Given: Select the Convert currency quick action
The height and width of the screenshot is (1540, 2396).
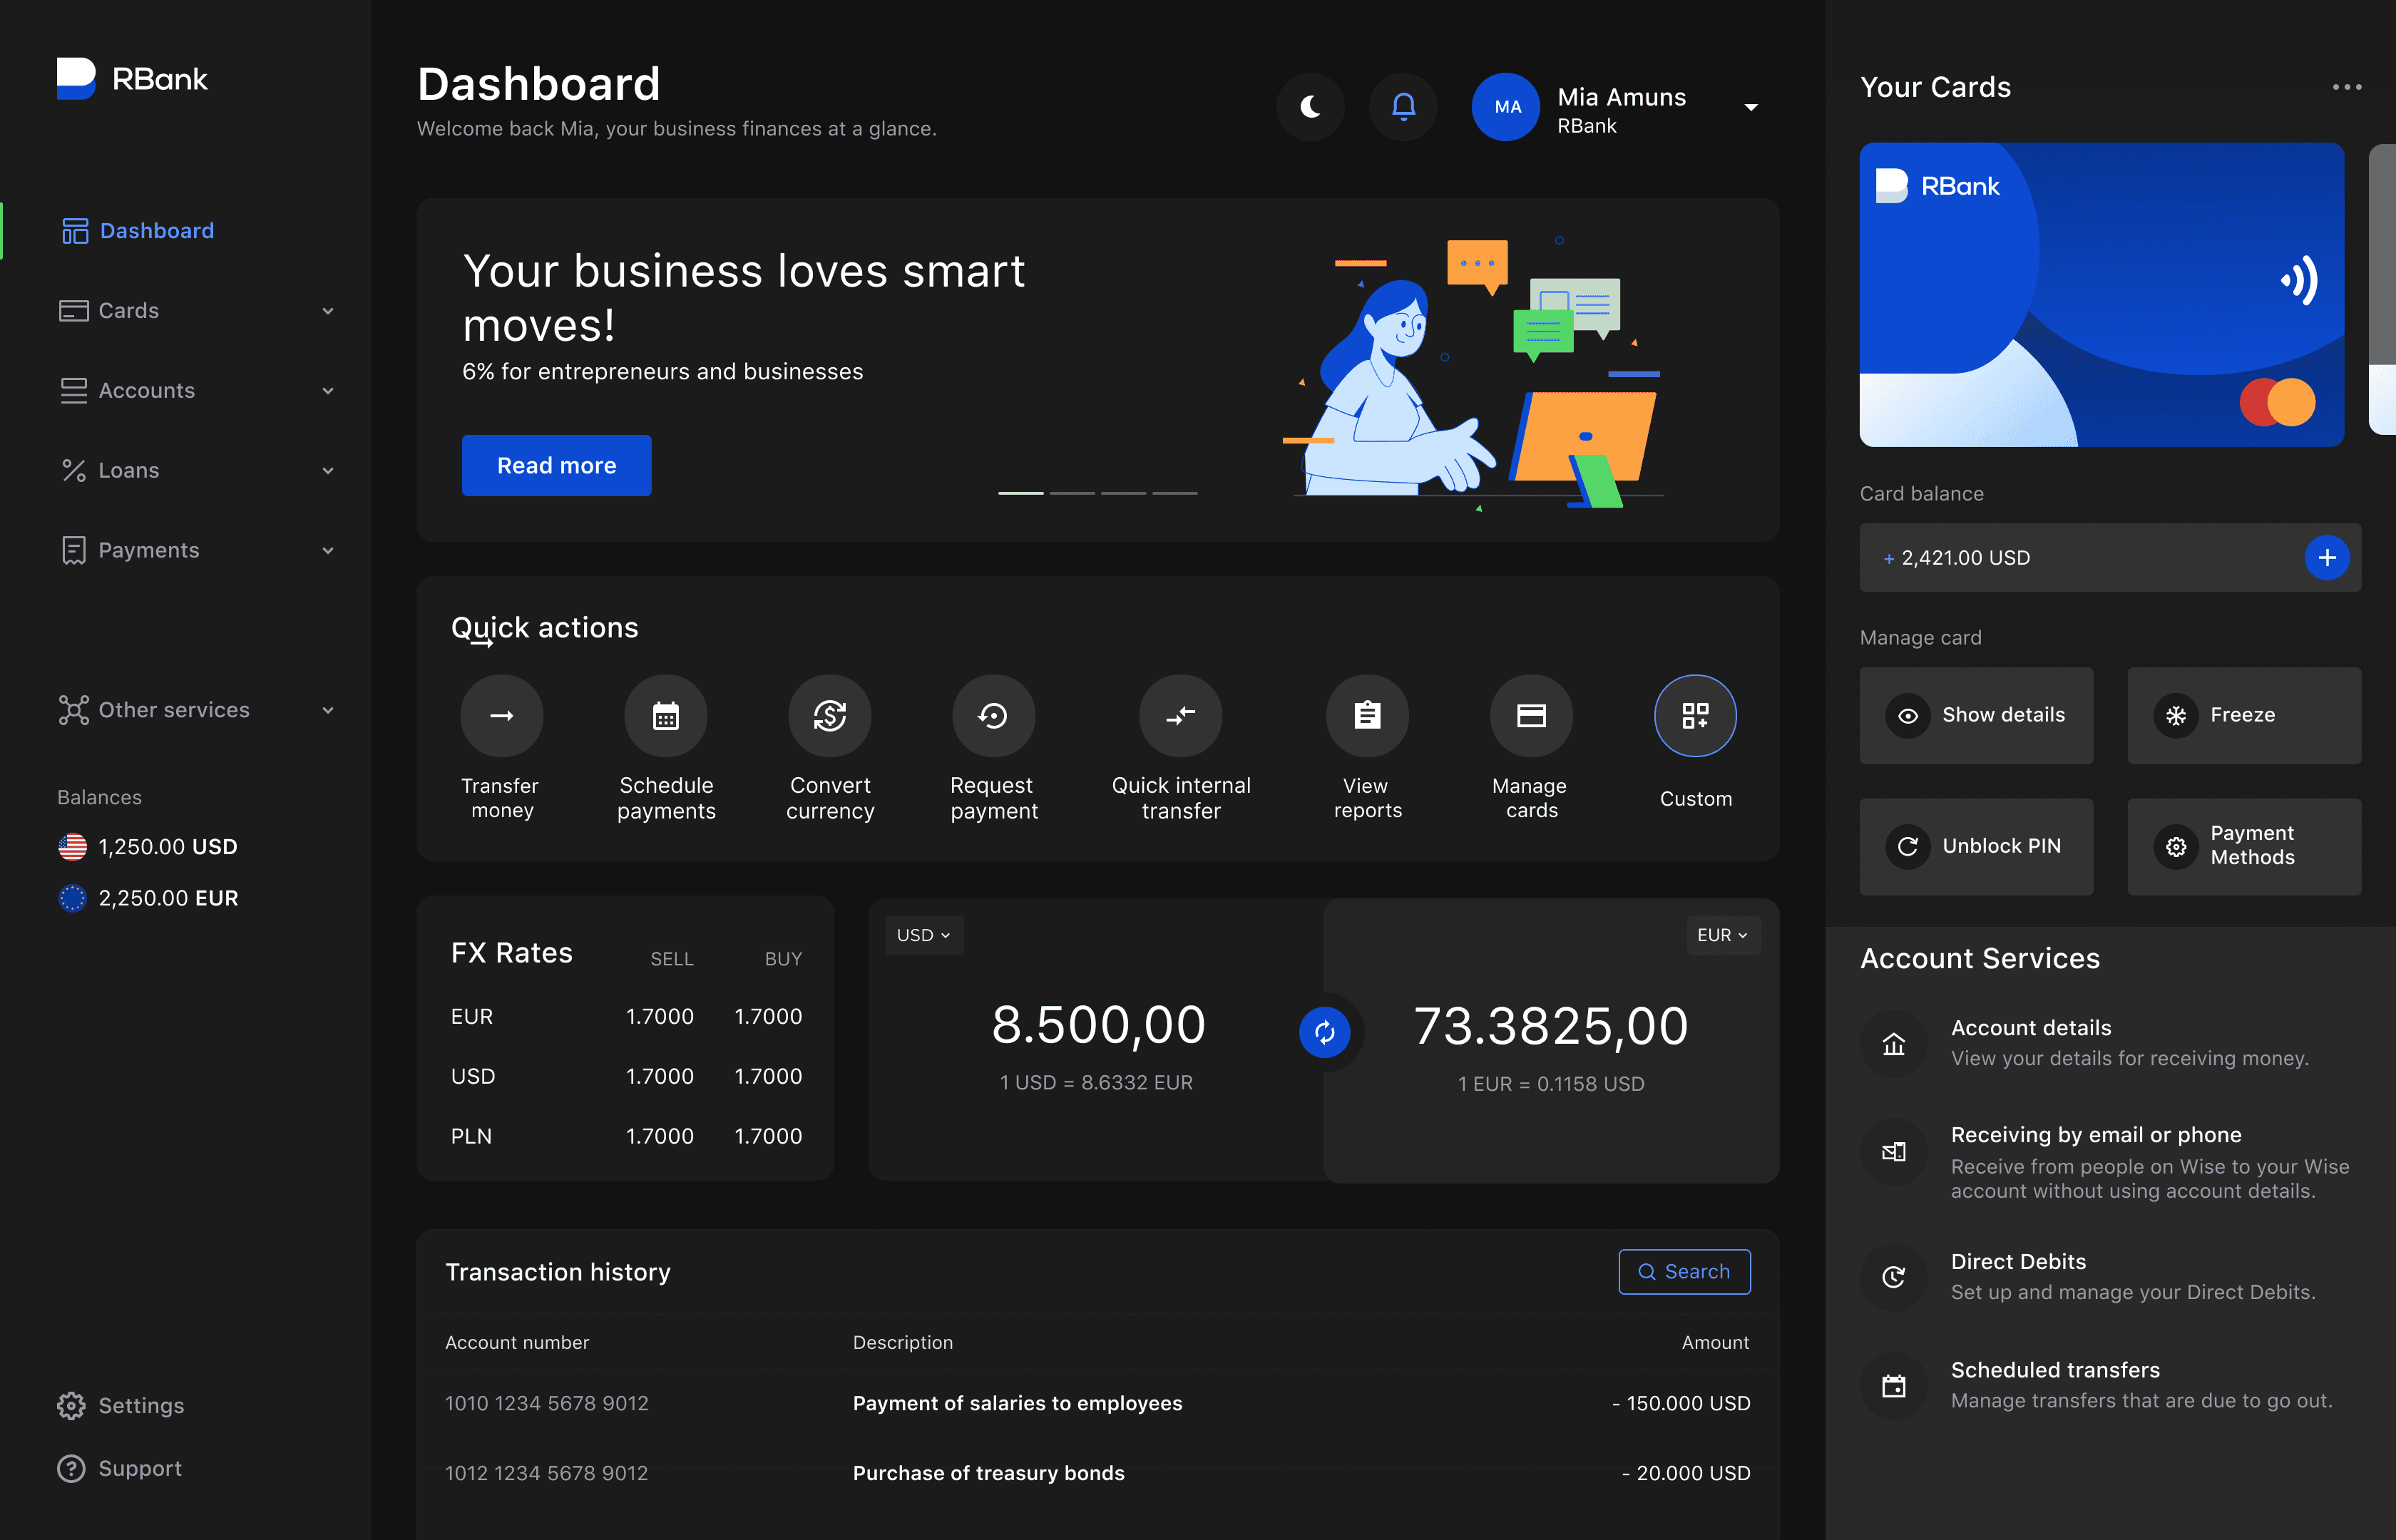Looking at the screenshot, I should [x=829, y=716].
